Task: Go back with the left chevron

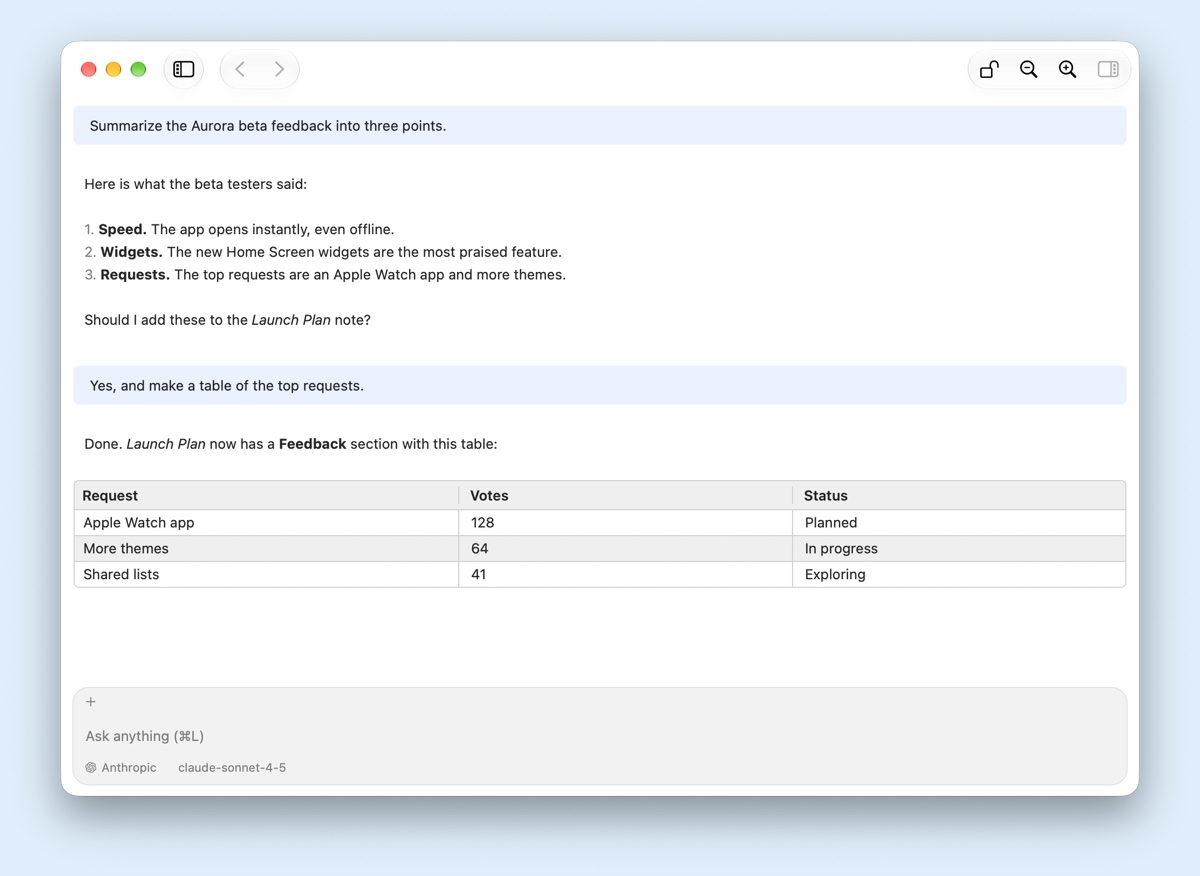Action: (x=240, y=69)
